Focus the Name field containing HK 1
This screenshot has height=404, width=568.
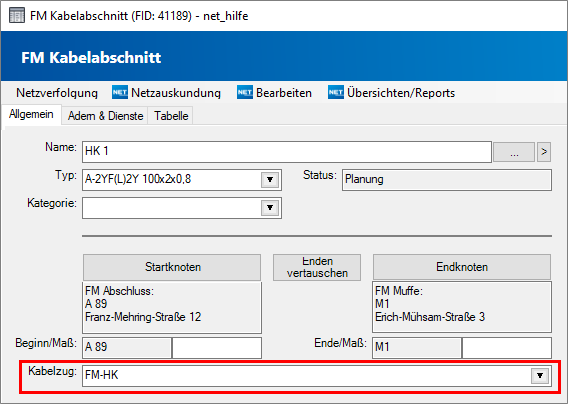287,152
